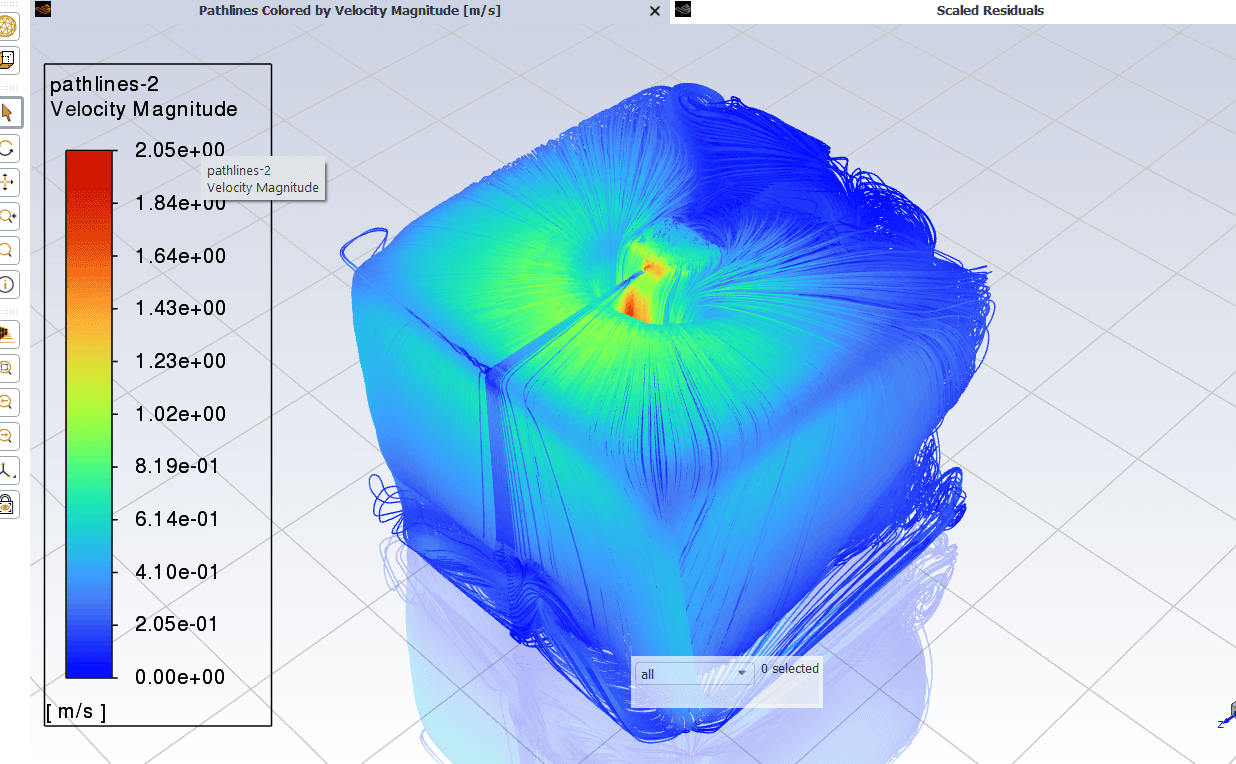Screen dimensions: 1236x764
Task: Switch to Pathlines Colored by Velocity Magnitude tab
Action: click(350, 11)
